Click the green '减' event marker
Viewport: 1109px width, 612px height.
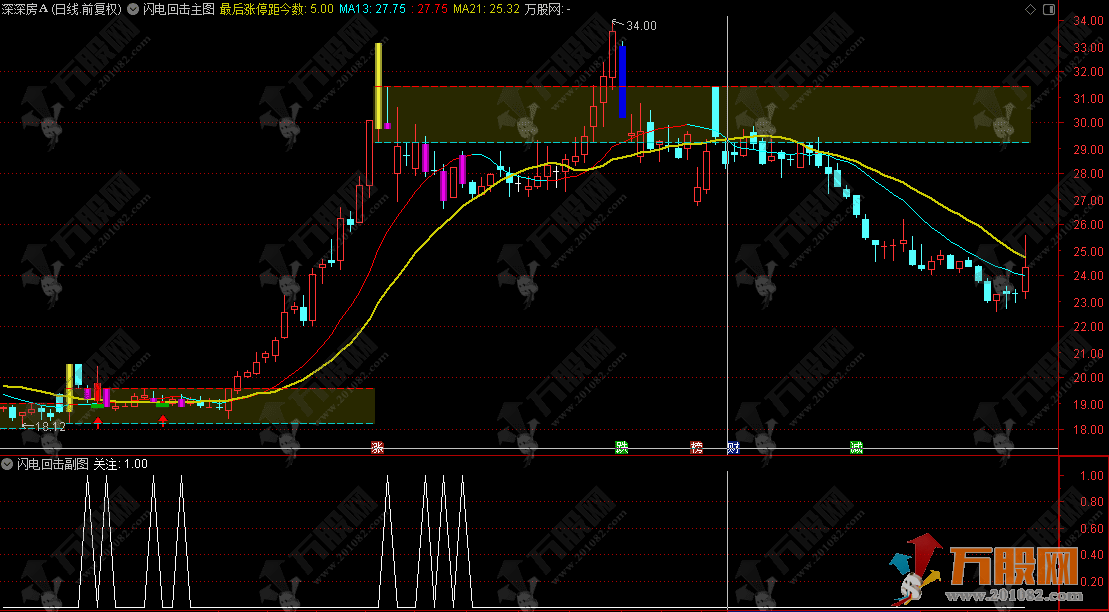pos(856,447)
